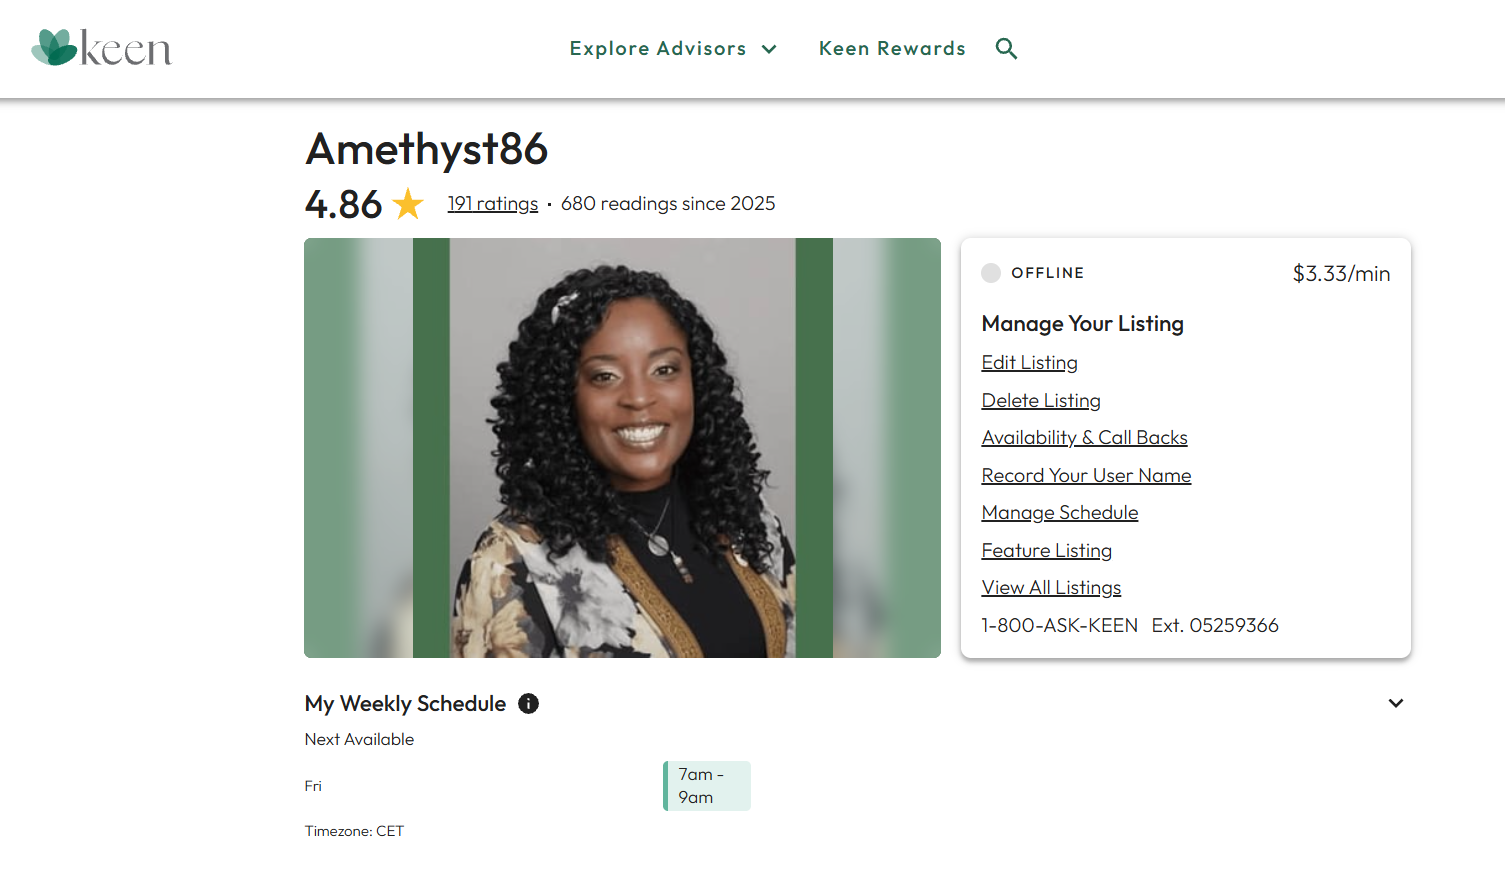Click the Amethyst86 heading
This screenshot has height=889, width=1505.
pos(427,149)
